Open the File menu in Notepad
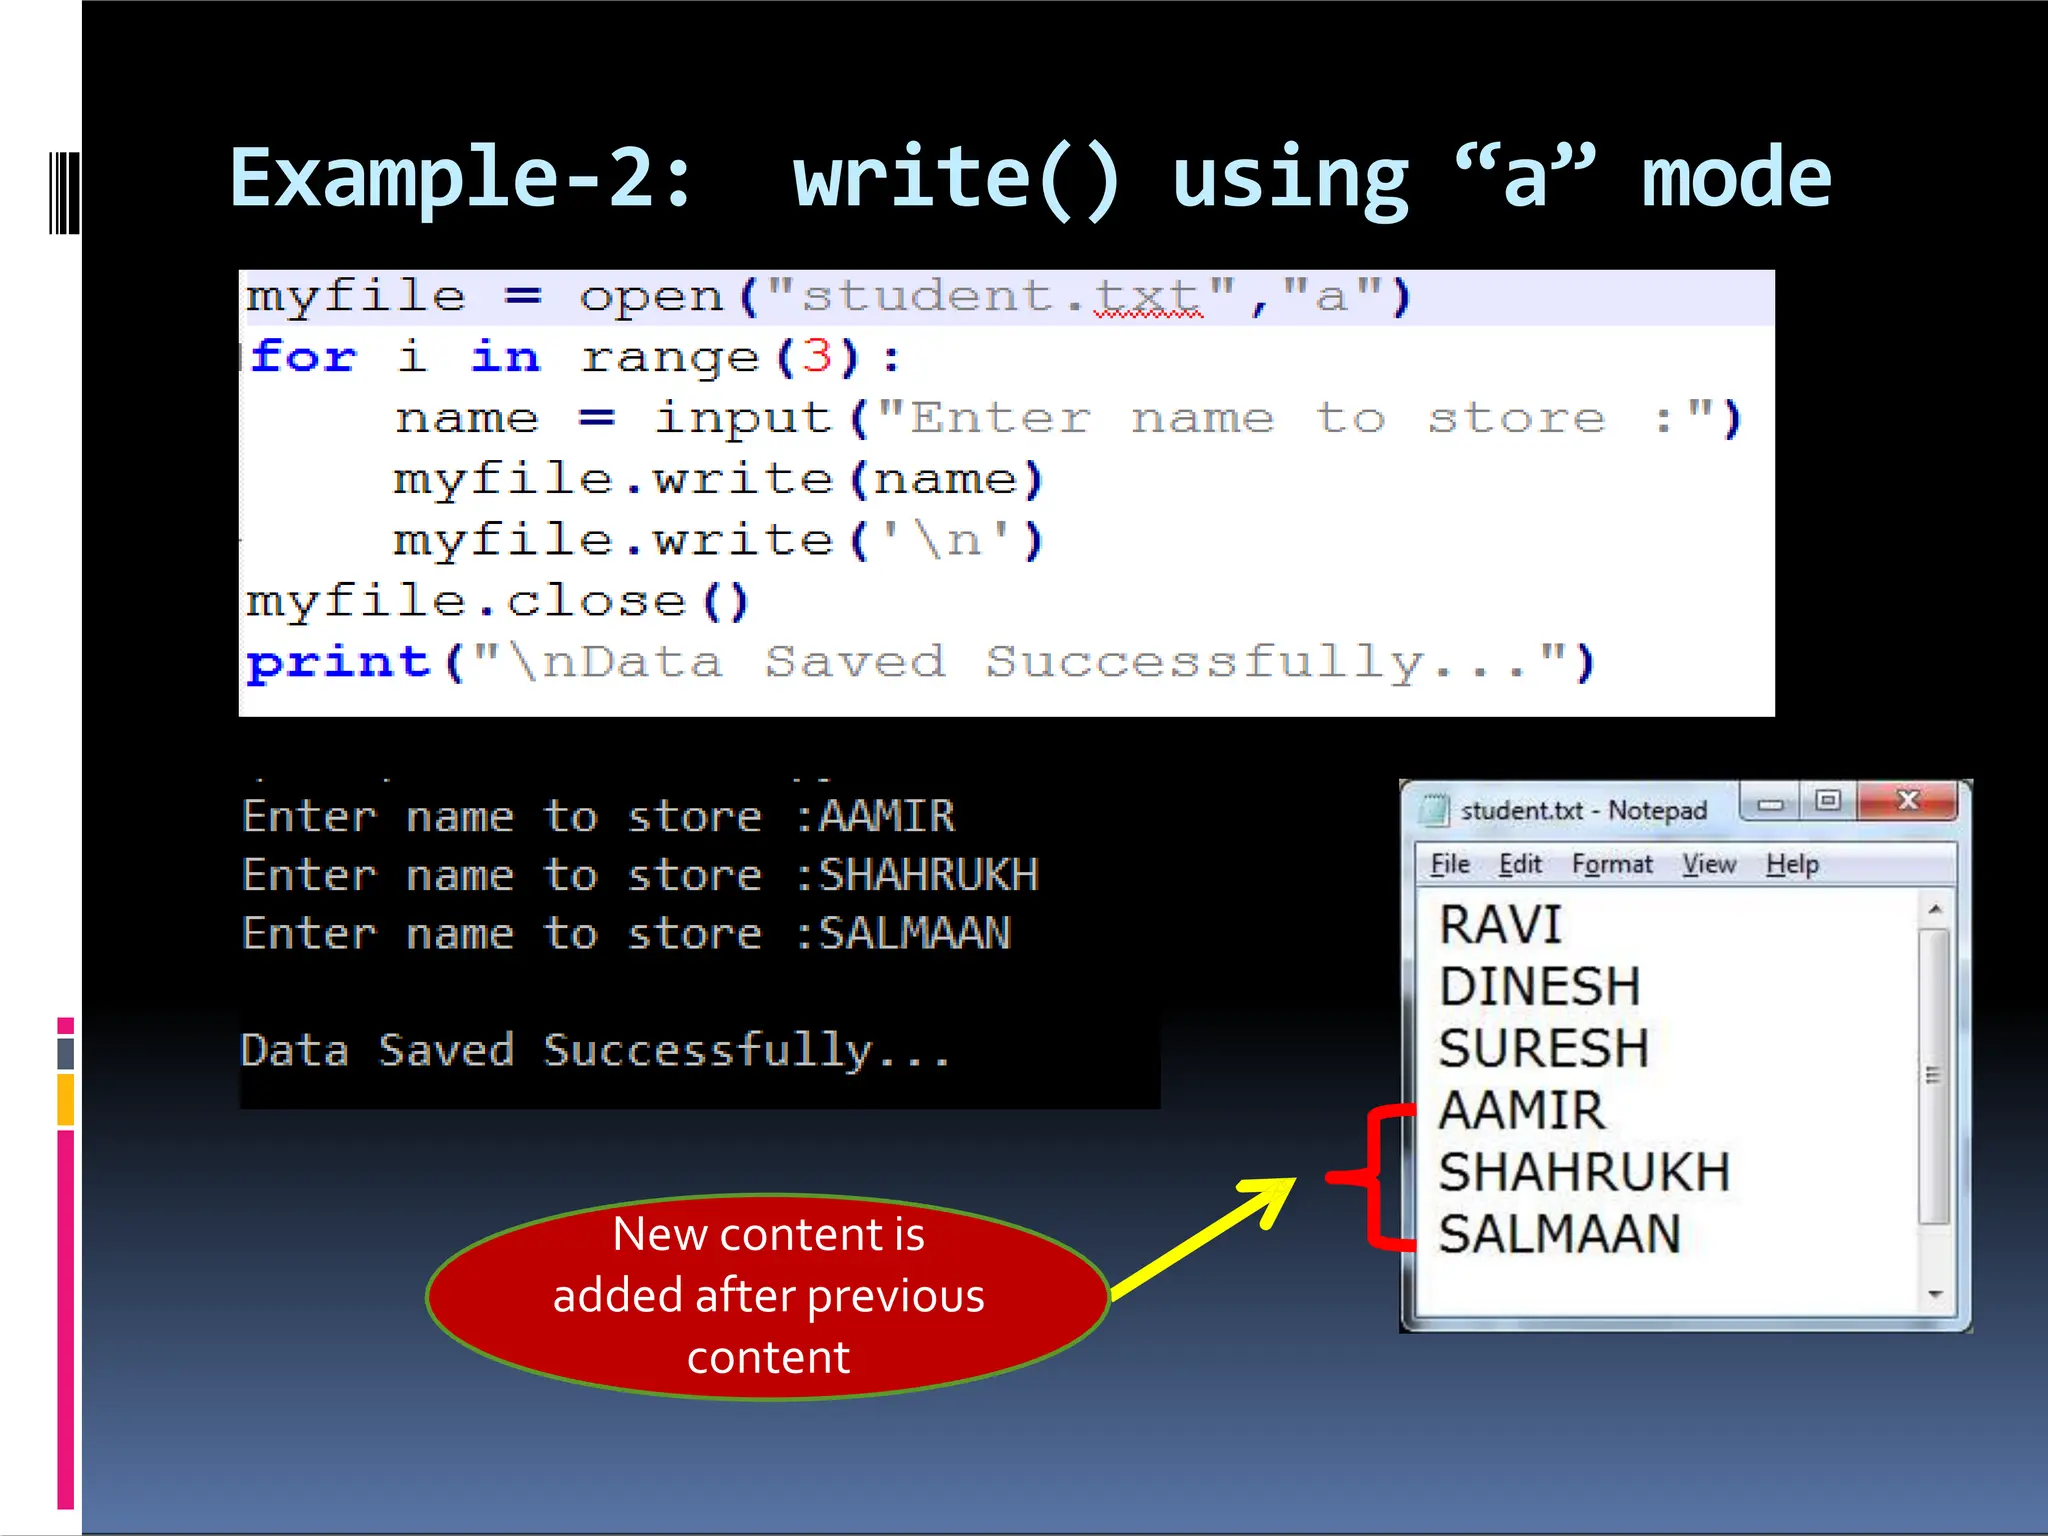The width and height of the screenshot is (2048, 1536). [x=1449, y=864]
